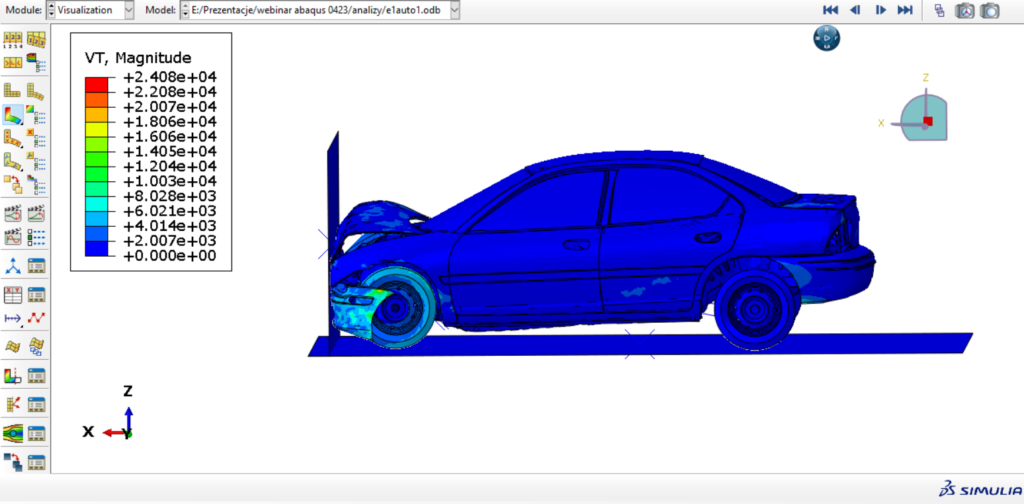
Task: Click the Plot Material Orientations icon
Action: [x=13, y=161]
